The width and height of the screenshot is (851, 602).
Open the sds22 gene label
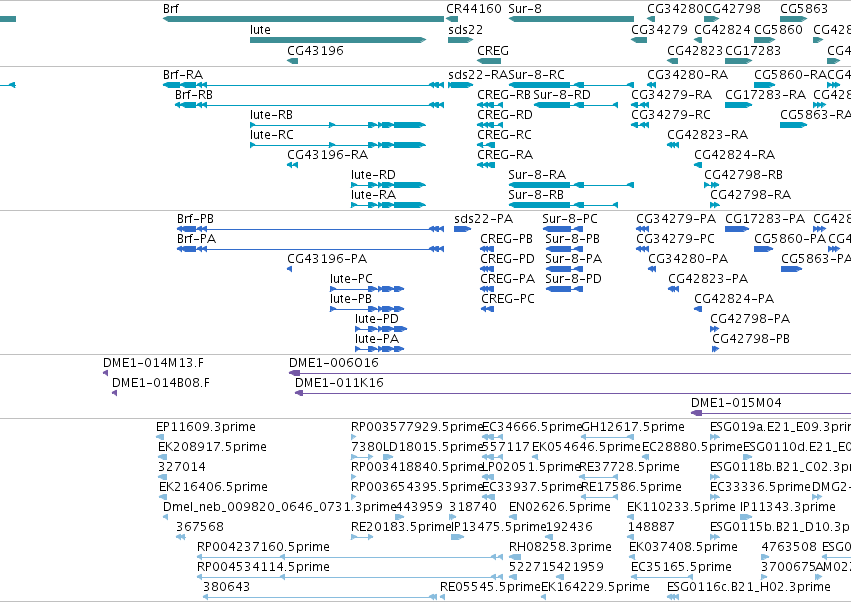tap(465, 30)
